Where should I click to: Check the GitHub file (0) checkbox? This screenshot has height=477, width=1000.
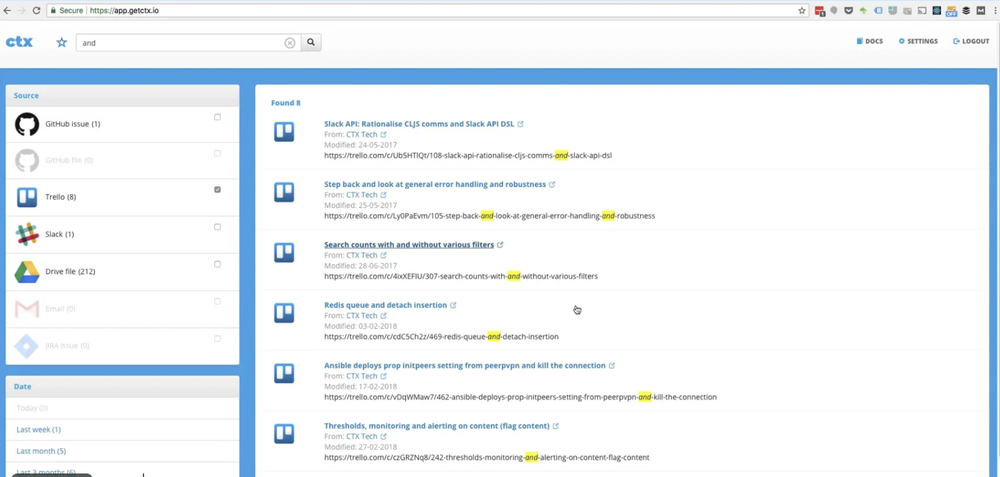[x=217, y=154]
